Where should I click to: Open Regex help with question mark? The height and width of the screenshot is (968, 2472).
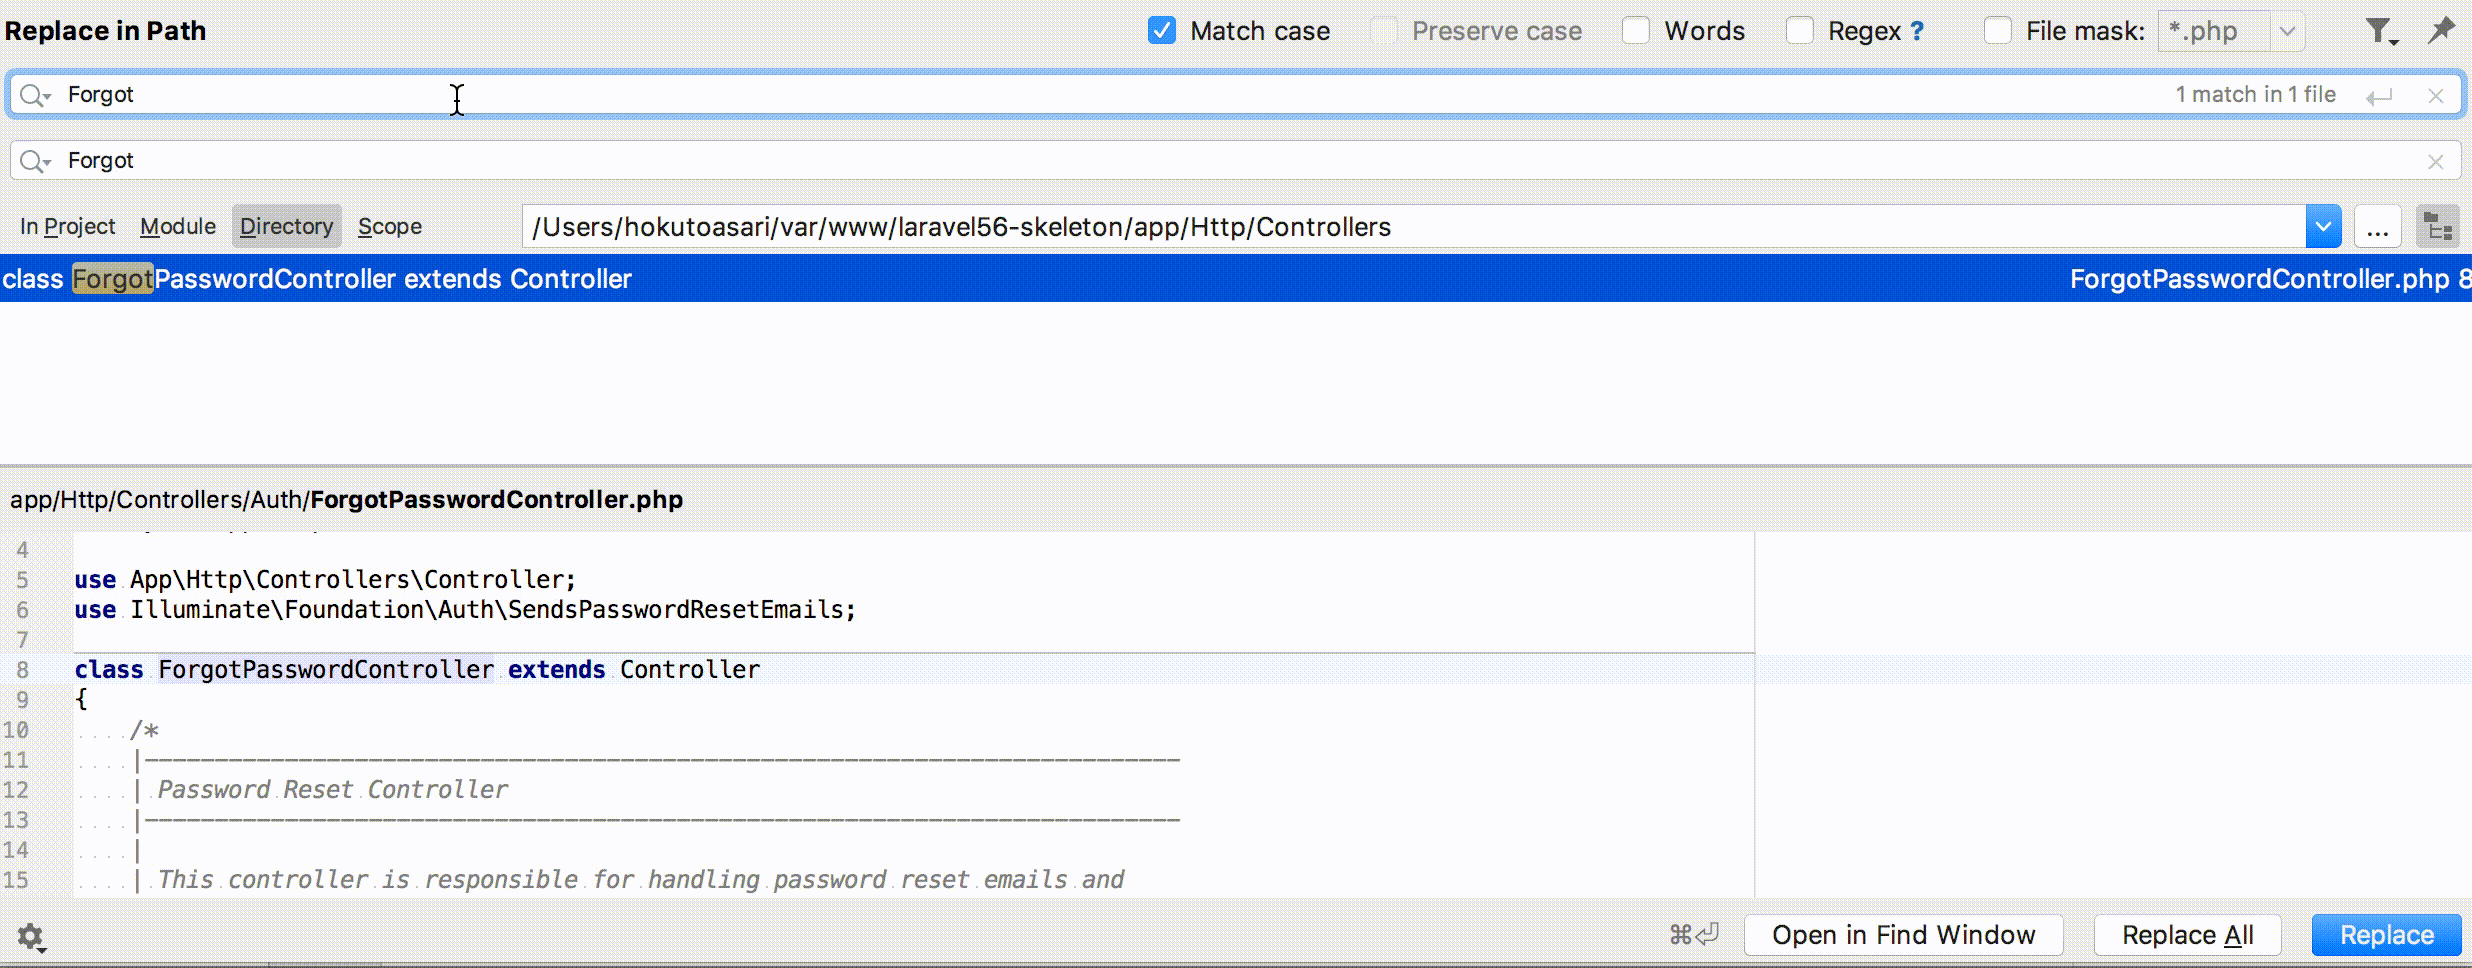(x=1916, y=30)
